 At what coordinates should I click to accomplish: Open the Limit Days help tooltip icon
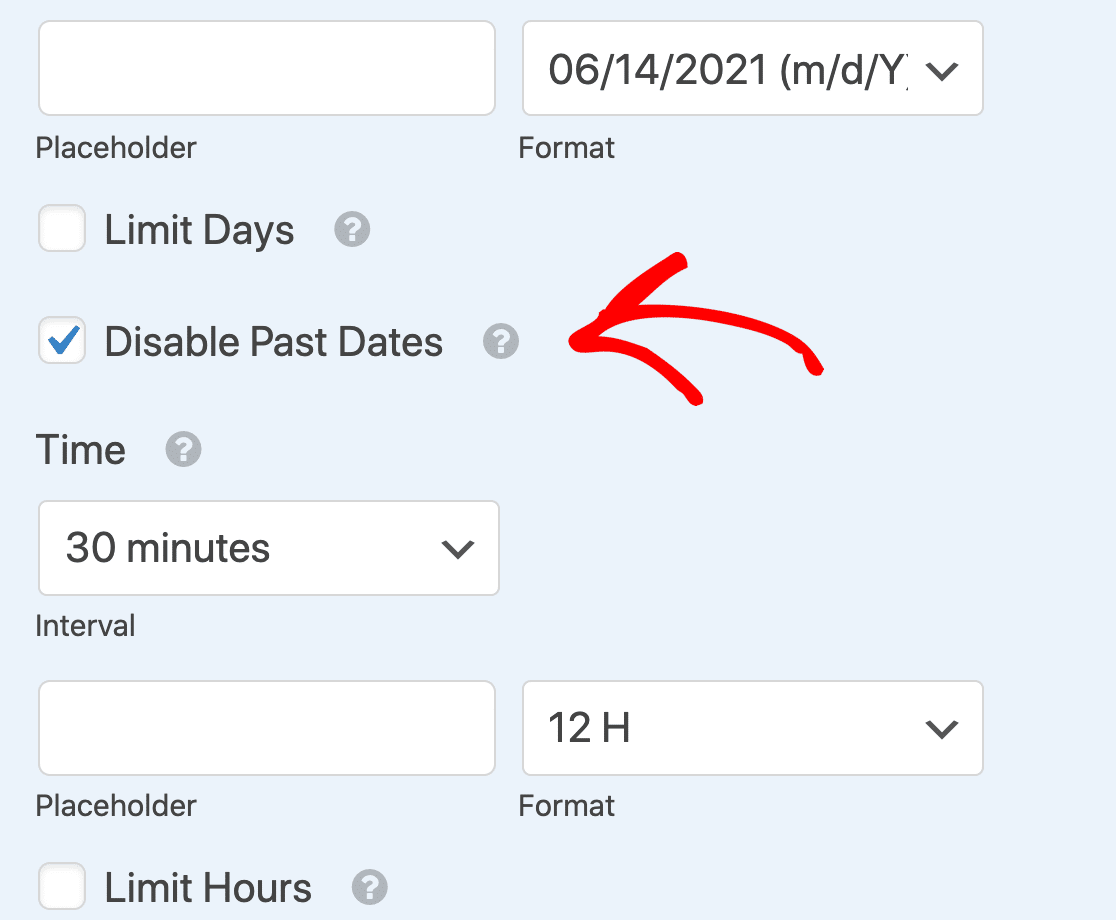[x=351, y=229]
